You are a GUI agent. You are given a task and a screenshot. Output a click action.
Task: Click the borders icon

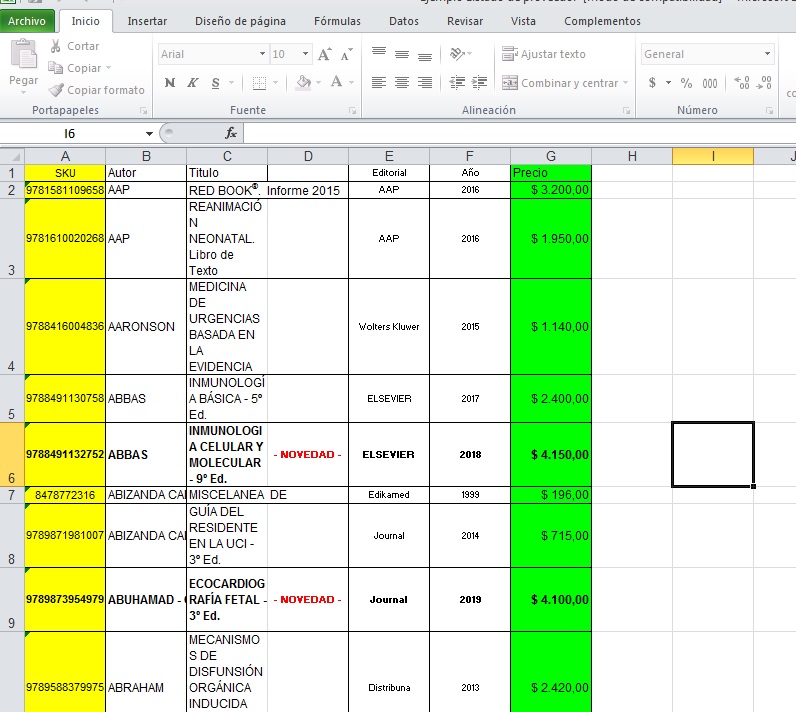pos(259,83)
